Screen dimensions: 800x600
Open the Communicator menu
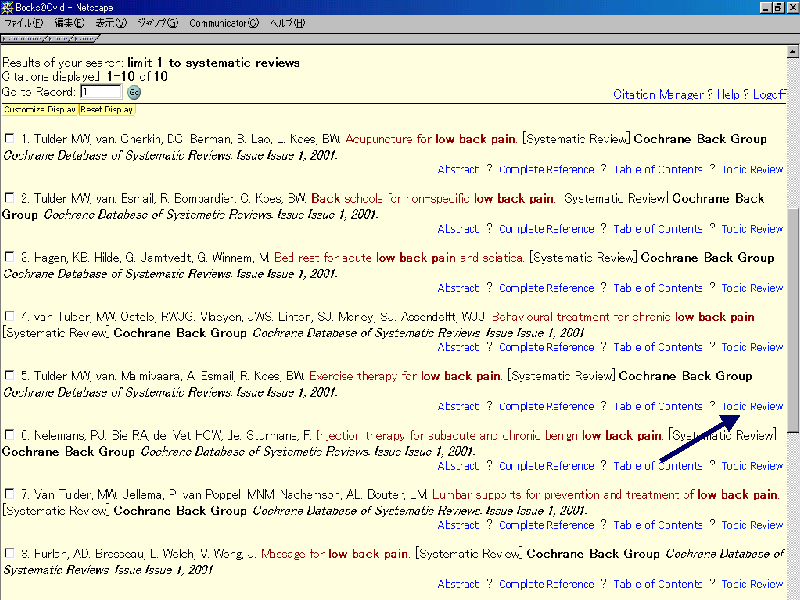click(223, 22)
